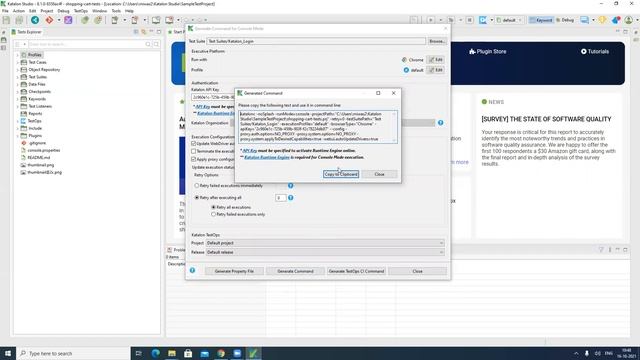Click the Keyword perspective button
640x360 pixels.
click(x=541, y=20)
